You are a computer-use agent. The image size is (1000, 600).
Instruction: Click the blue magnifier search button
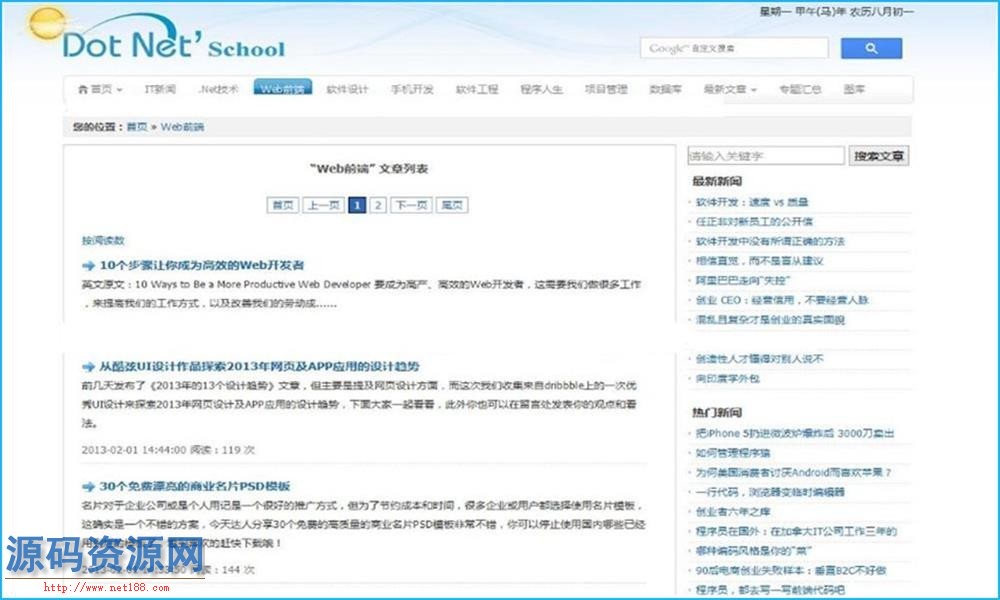point(871,48)
